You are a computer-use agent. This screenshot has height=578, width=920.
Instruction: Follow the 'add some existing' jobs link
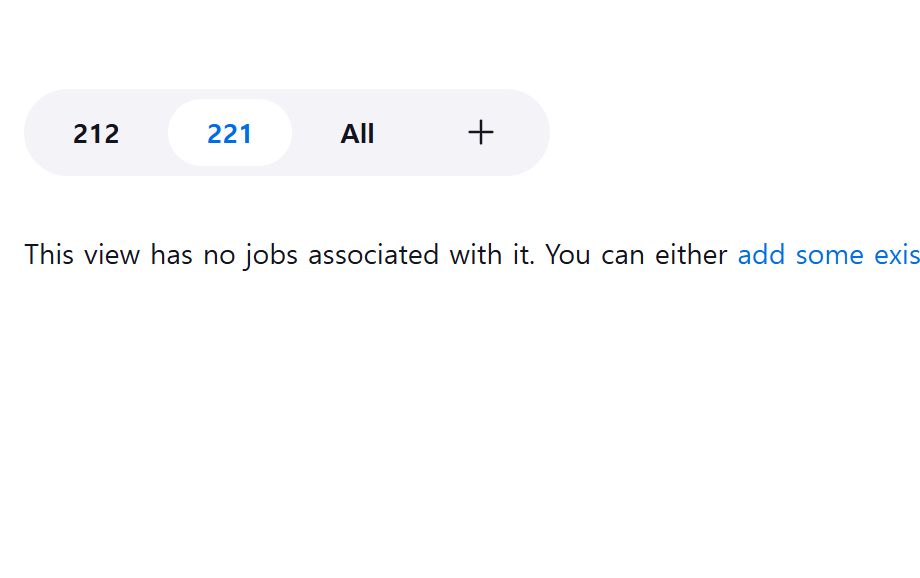828,255
